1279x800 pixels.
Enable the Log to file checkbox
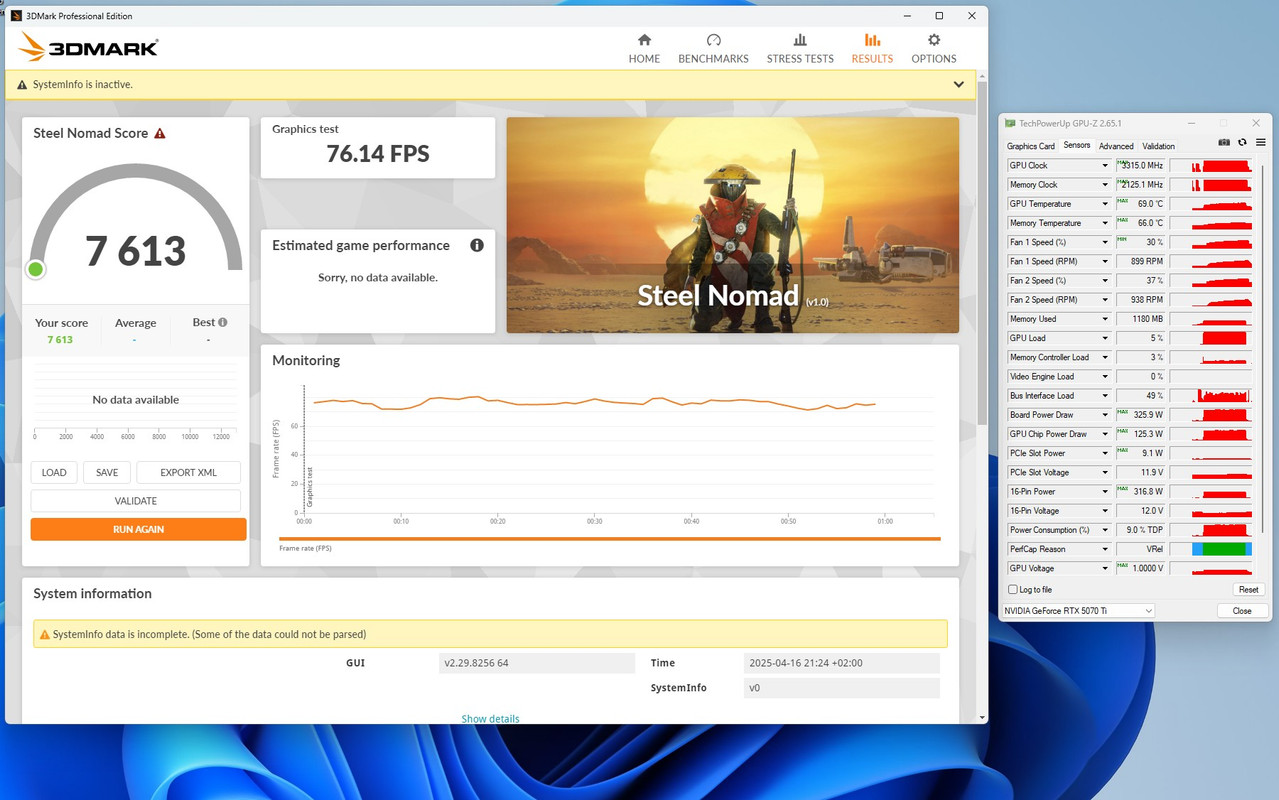pyautogui.click(x=1013, y=590)
